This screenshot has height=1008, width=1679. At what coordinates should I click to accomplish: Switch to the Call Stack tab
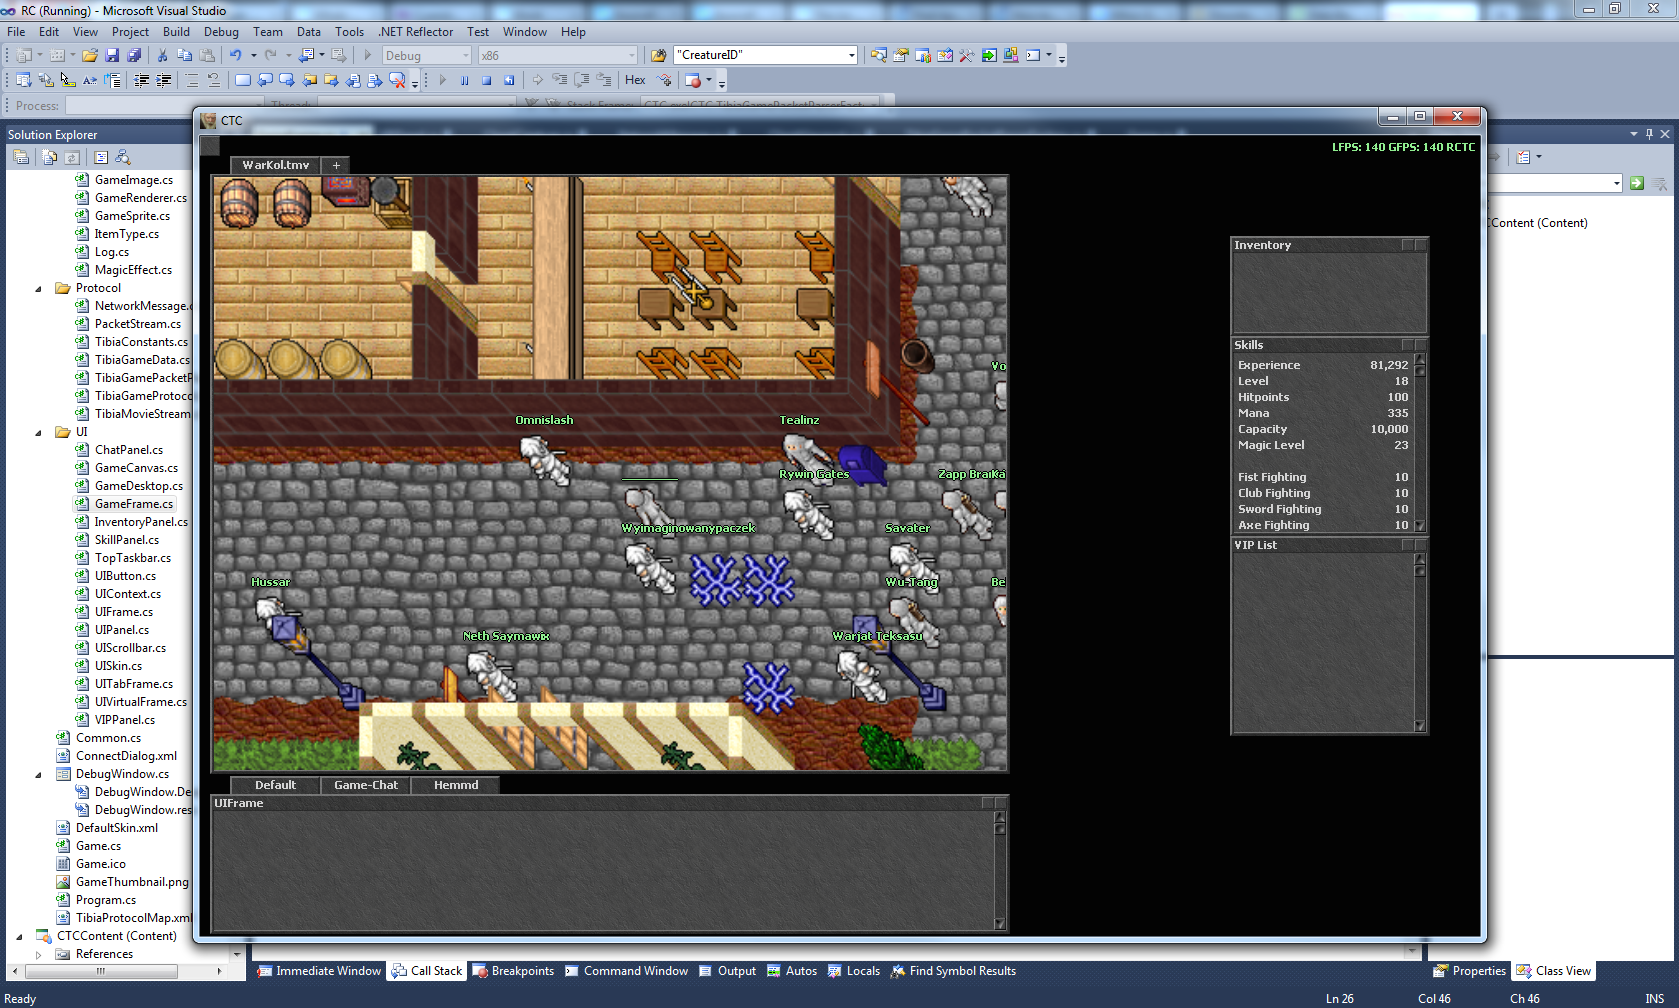tap(428, 971)
